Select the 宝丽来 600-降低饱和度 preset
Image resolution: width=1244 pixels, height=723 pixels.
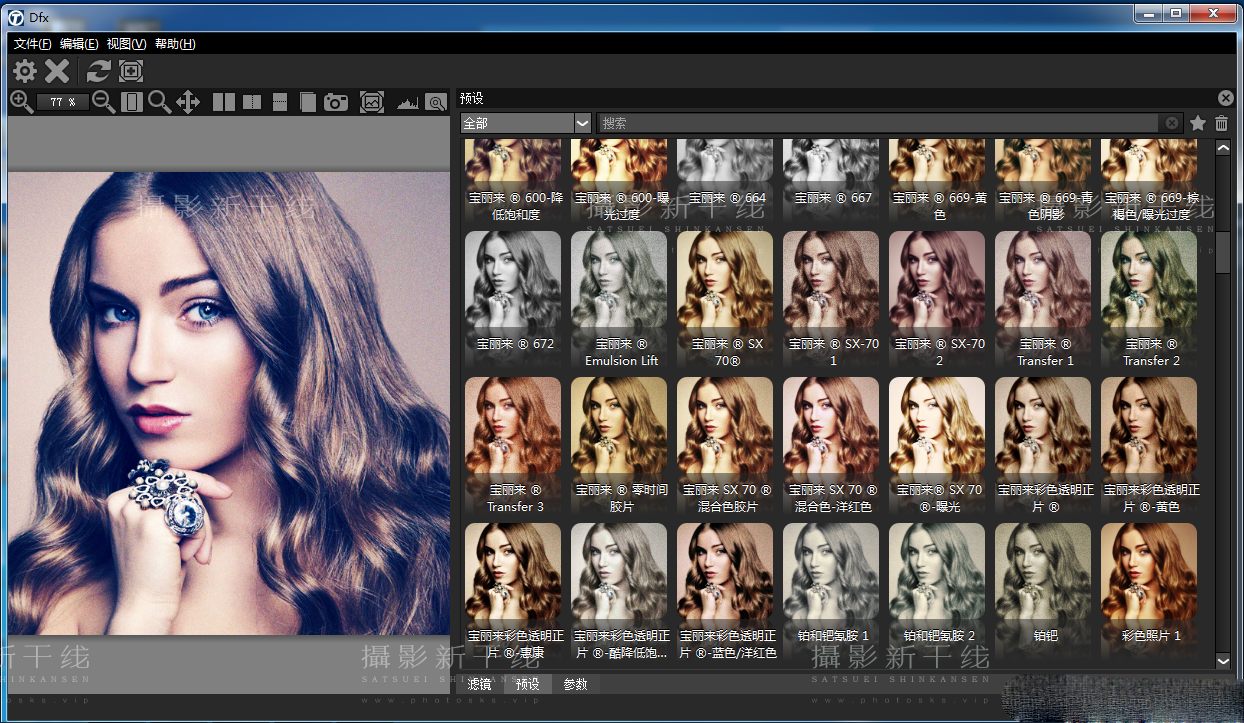[515, 181]
